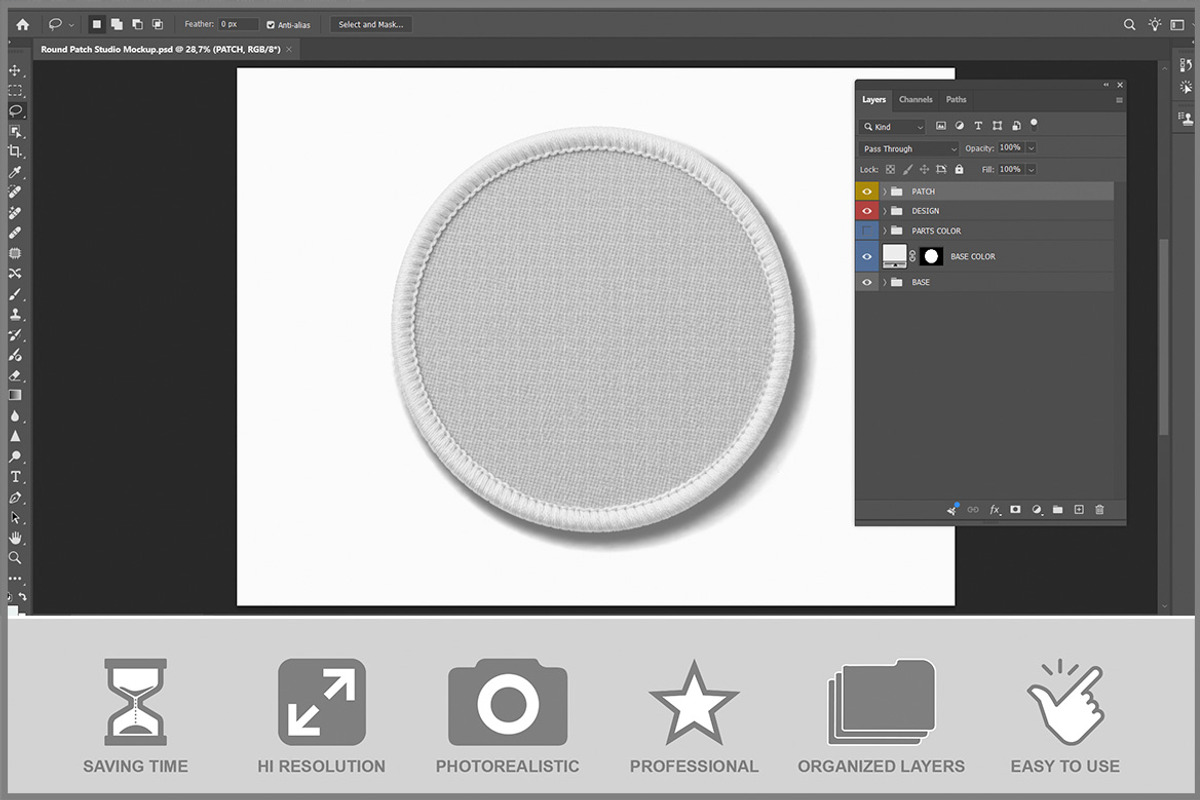Hide the PATCH group with eye icon
The height and width of the screenshot is (800, 1200).
click(867, 191)
